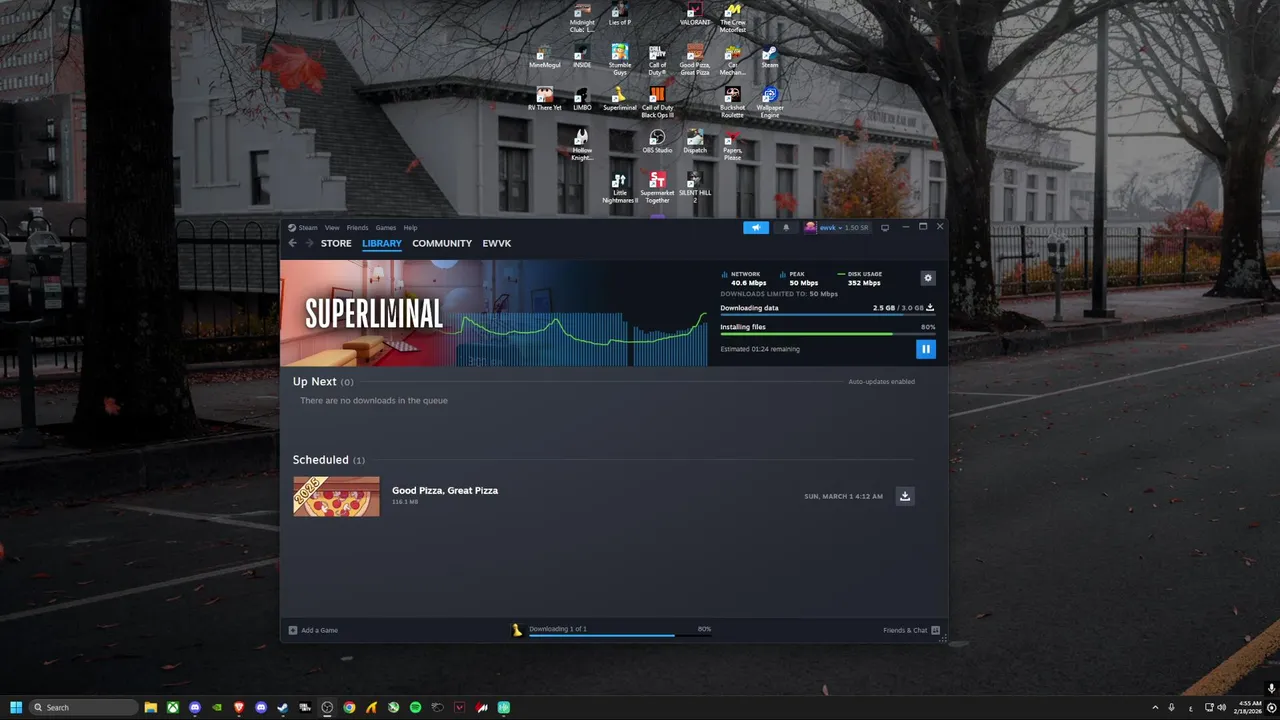Download Good Pizza, Great Pizza now
Screen dimensions: 1280x720
click(905, 496)
